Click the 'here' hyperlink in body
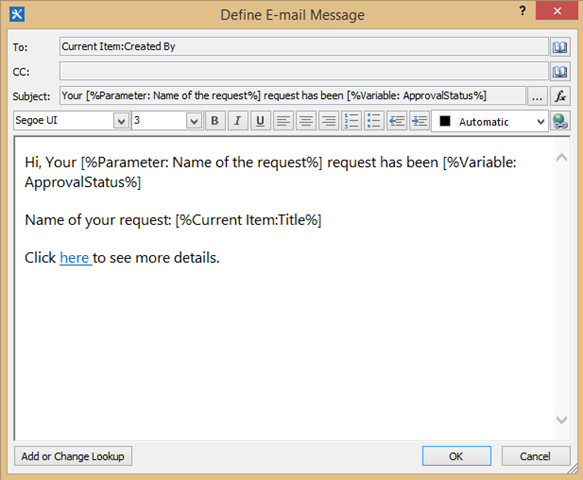 click(x=75, y=257)
